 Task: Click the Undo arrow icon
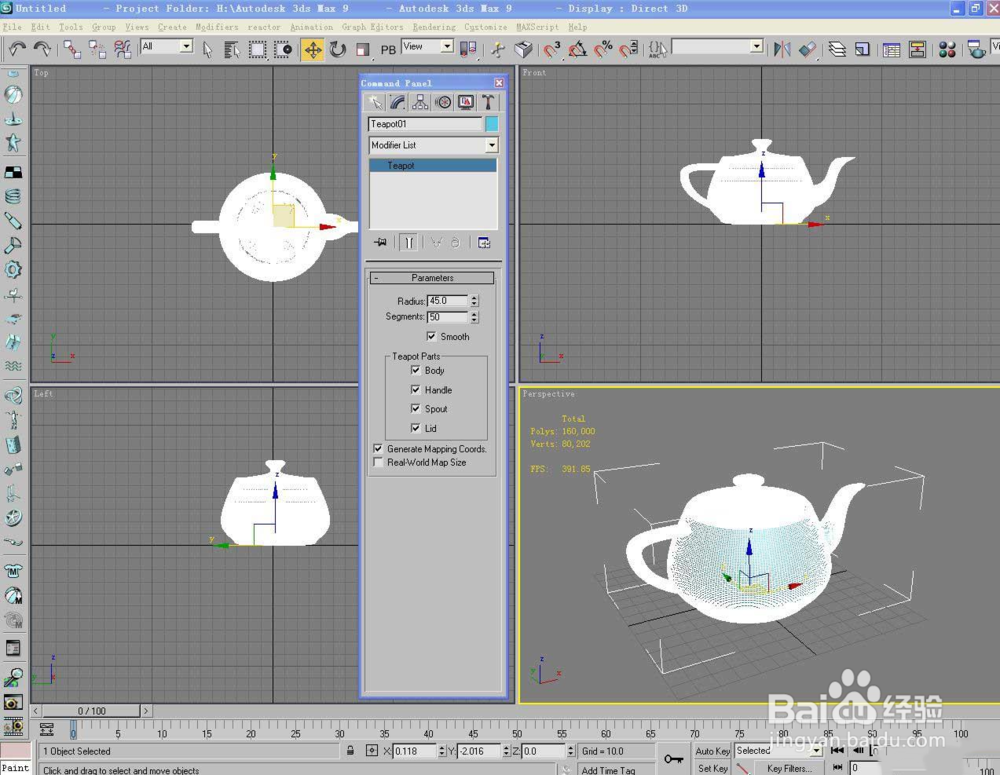click(x=17, y=49)
